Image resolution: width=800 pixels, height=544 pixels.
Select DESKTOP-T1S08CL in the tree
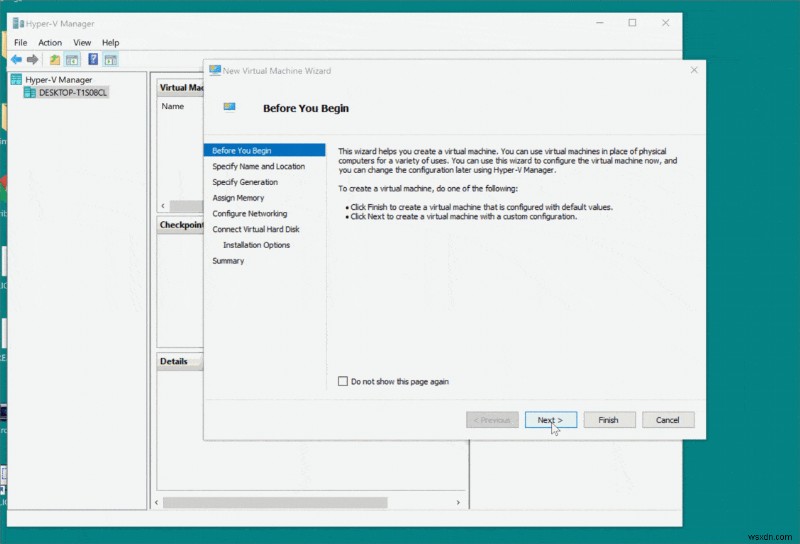click(73, 92)
